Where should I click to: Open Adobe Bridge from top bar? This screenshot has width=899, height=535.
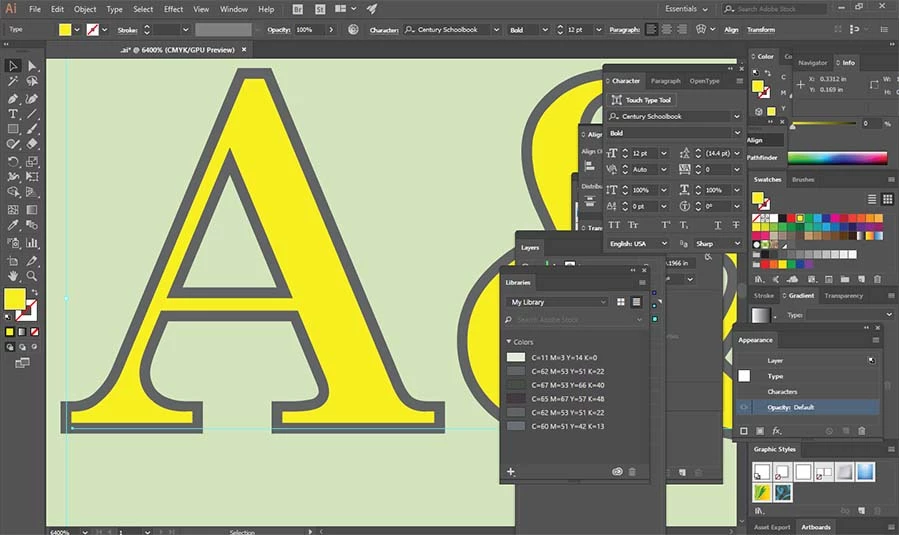[297, 9]
